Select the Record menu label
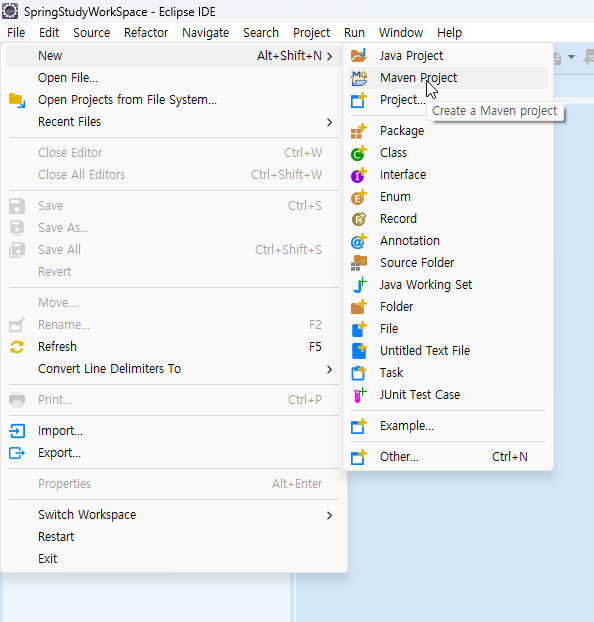 398,219
